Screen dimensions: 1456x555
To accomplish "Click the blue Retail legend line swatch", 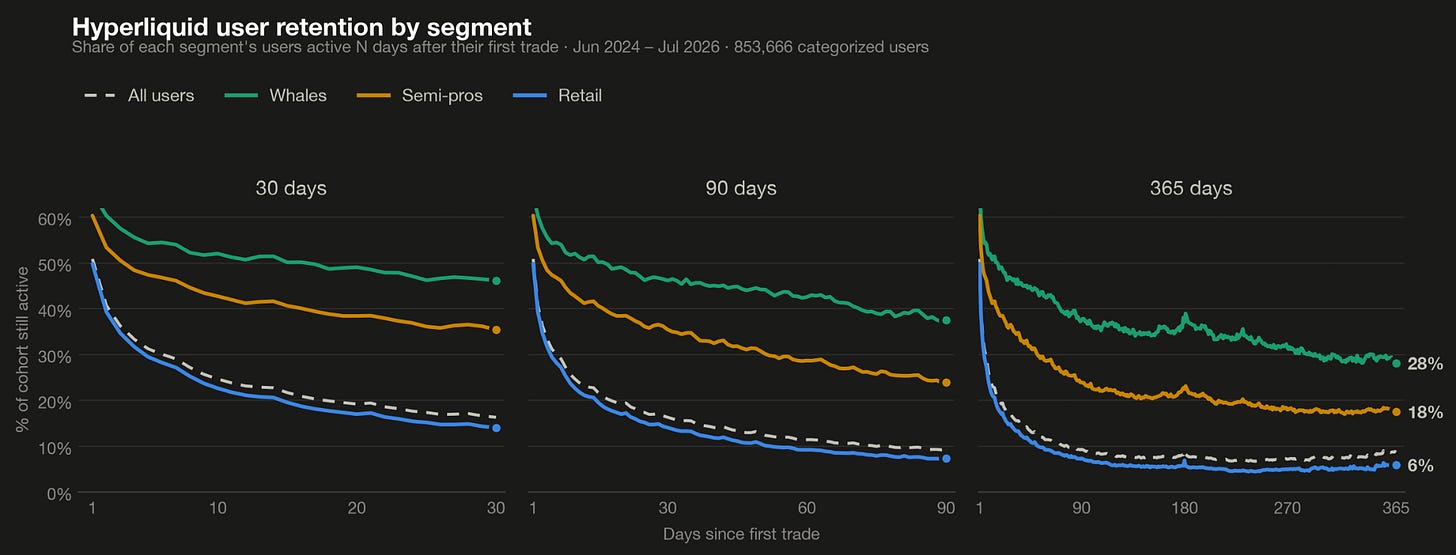I will point(529,96).
